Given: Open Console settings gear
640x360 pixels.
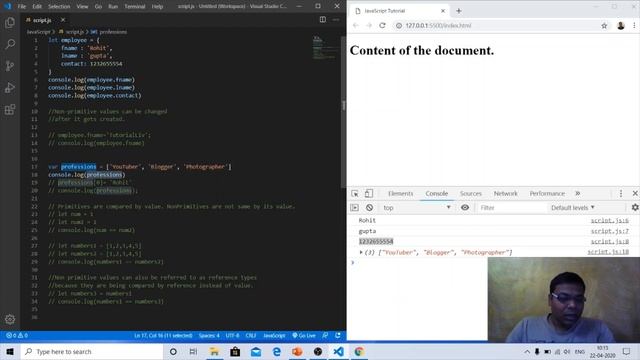Looking at the screenshot, I should click(635, 207).
